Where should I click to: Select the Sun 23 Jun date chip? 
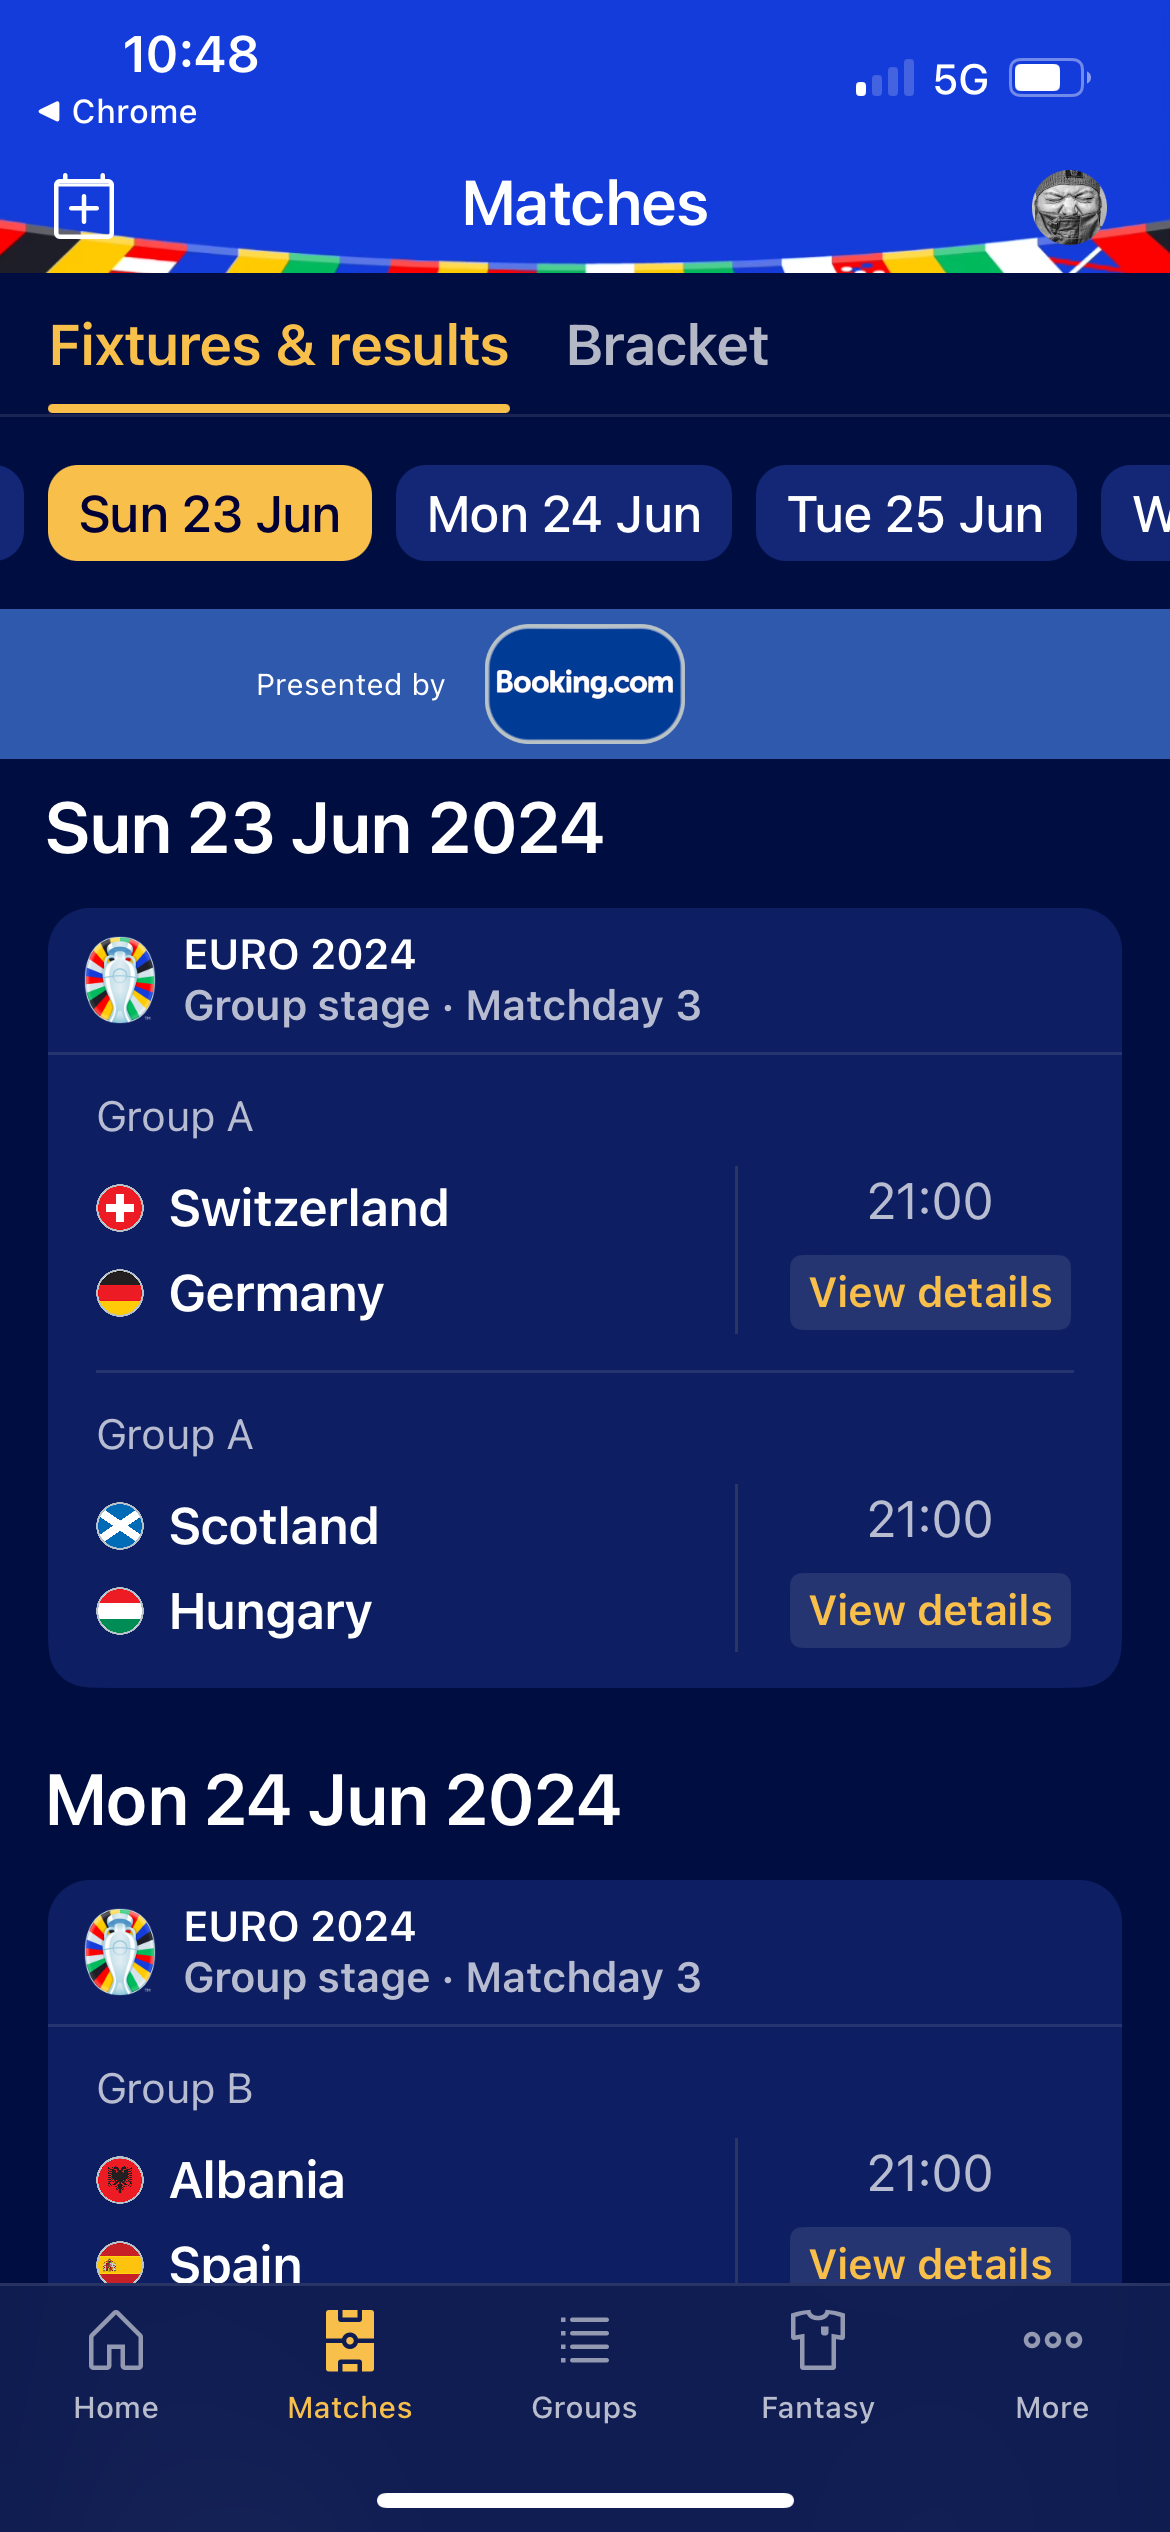tap(210, 513)
